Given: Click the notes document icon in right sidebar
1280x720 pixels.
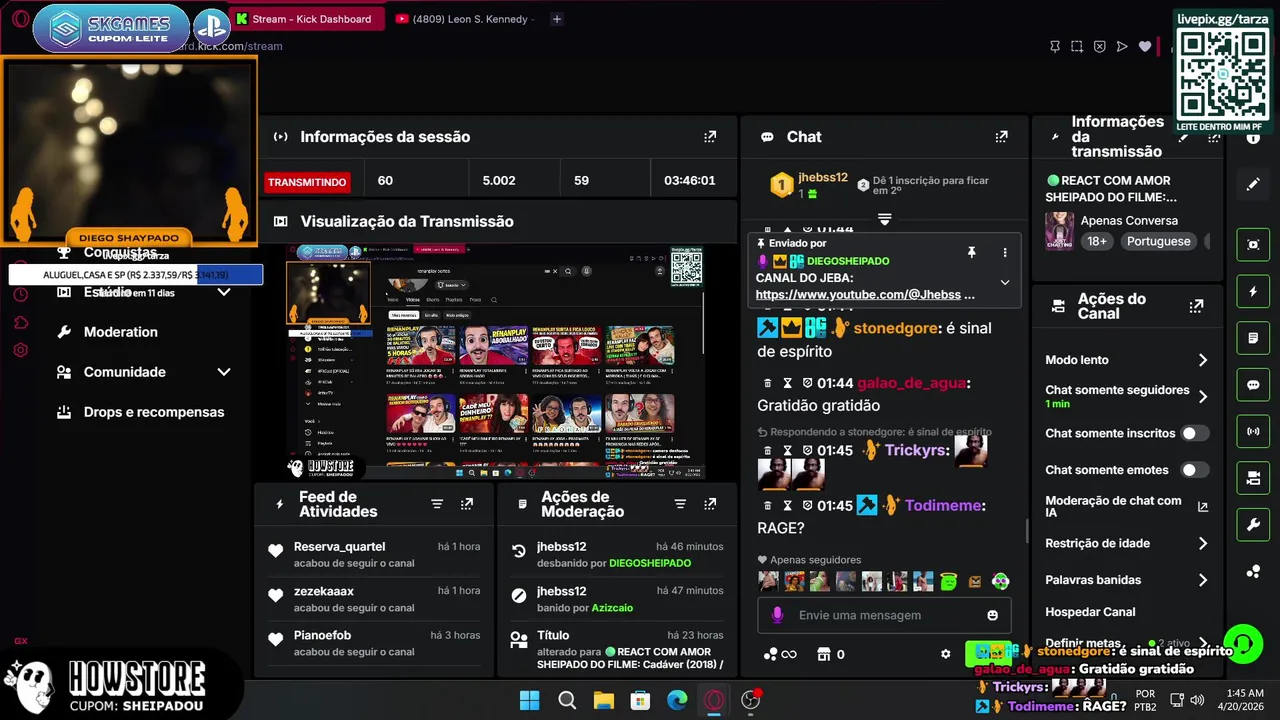Looking at the screenshot, I should (x=1253, y=338).
